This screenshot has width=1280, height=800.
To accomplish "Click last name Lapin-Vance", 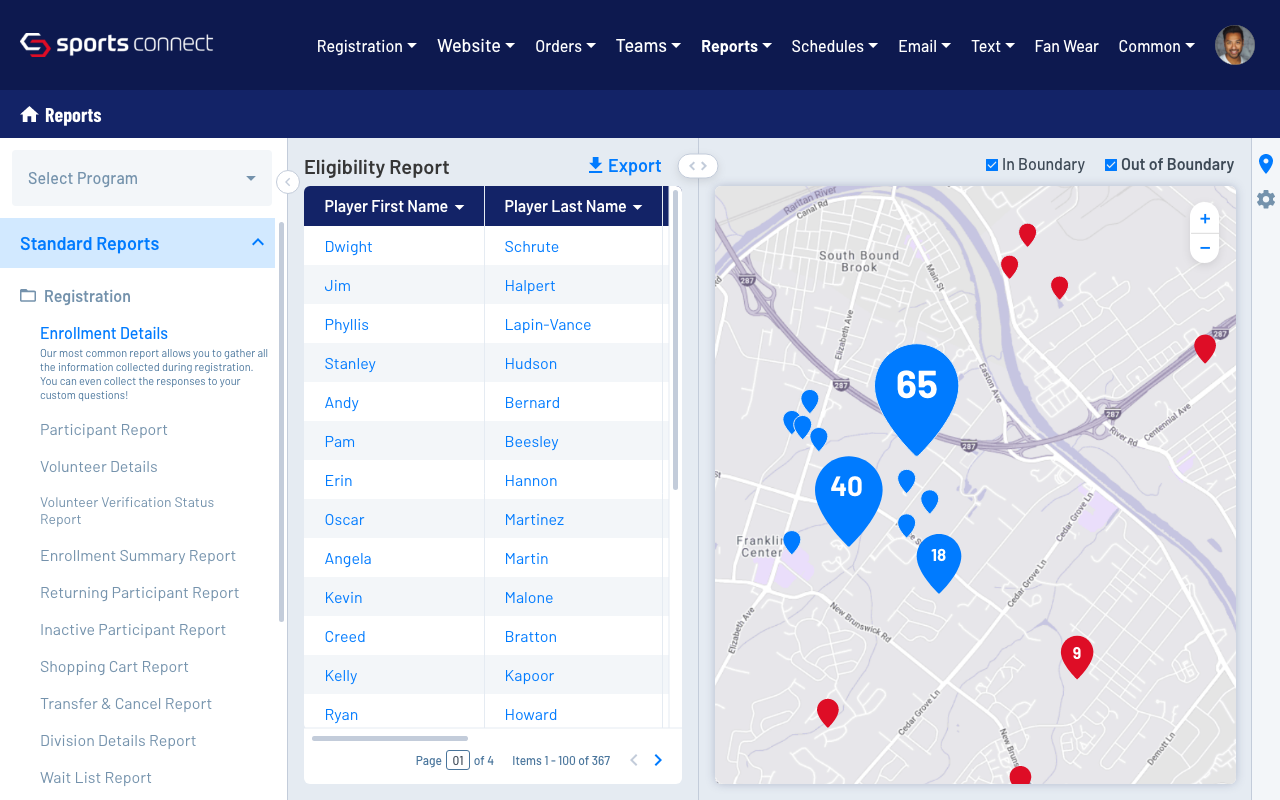I will tap(548, 324).
